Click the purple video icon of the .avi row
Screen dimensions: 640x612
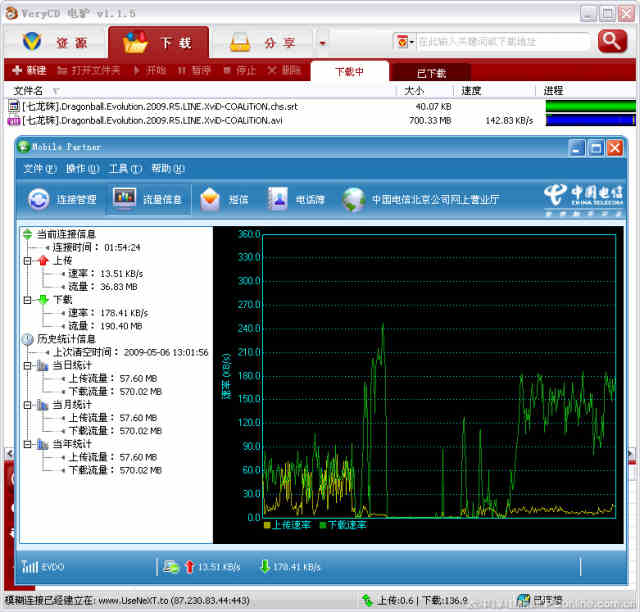pyautogui.click(x=13, y=121)
